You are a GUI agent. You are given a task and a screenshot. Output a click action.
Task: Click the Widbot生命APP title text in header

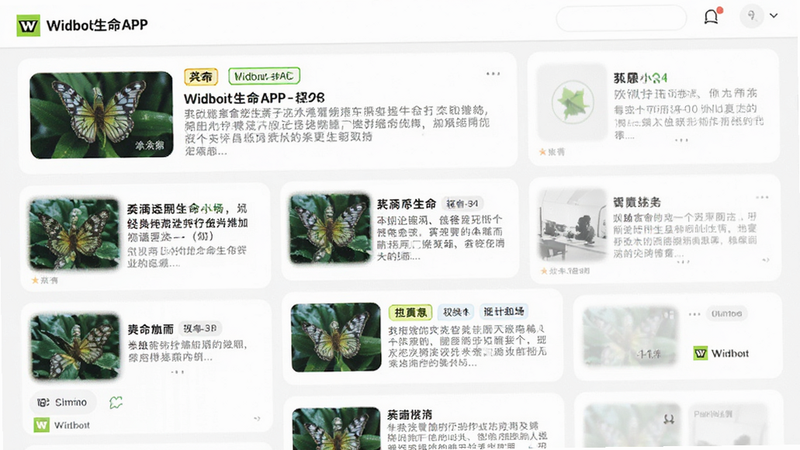point(97,25)
